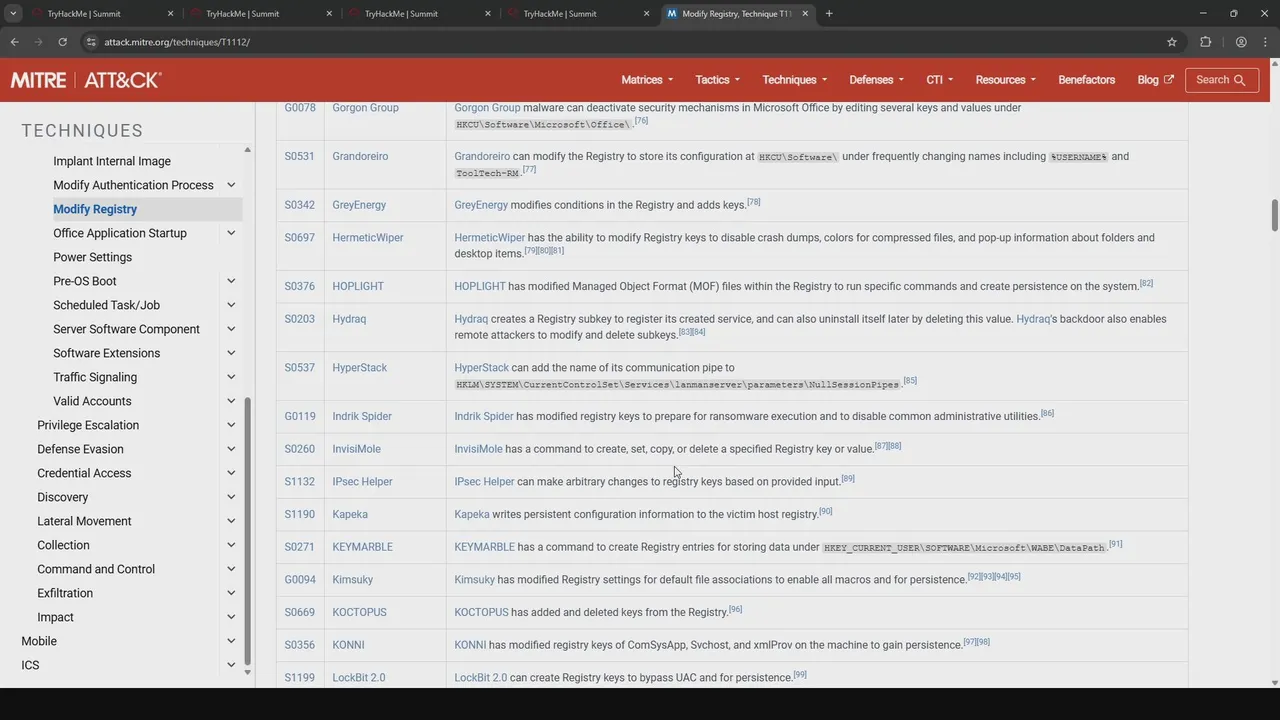The image size is (1280, 720).
Task: Expand the Software Extensions chevron
Action: coord(231,353)
